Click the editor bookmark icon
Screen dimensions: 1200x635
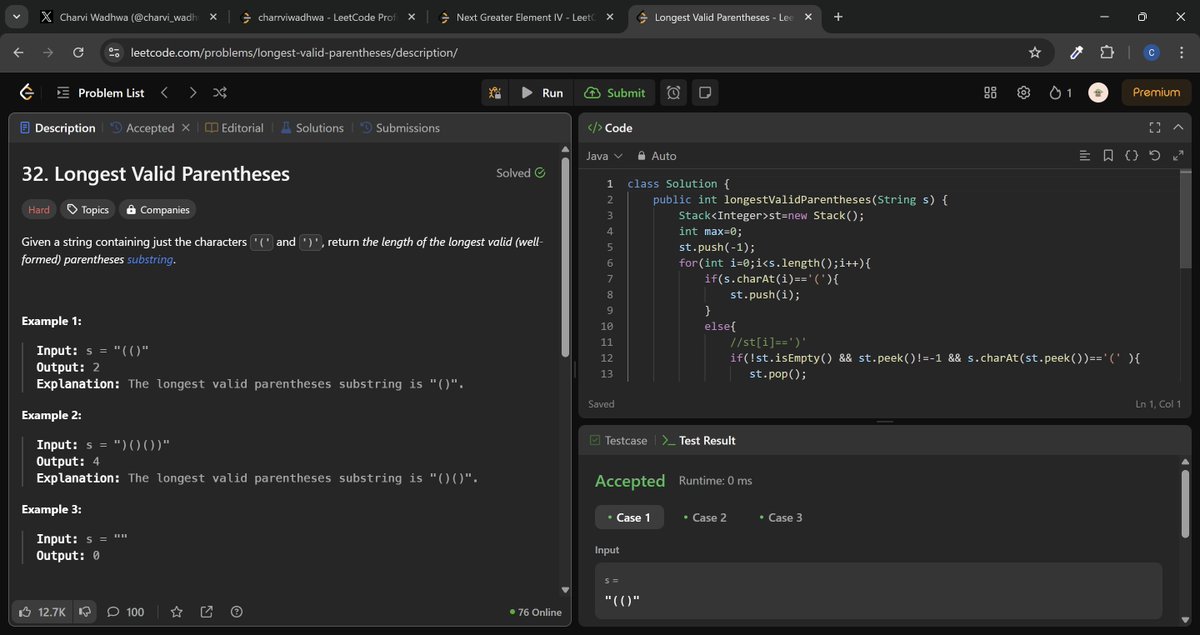1108,156
